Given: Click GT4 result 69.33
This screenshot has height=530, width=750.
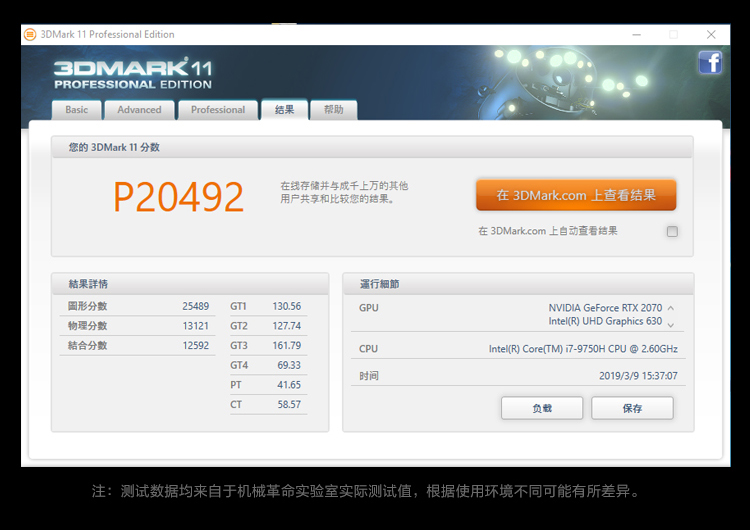Looking at the screenshot, I should click(x=289, y=365).
